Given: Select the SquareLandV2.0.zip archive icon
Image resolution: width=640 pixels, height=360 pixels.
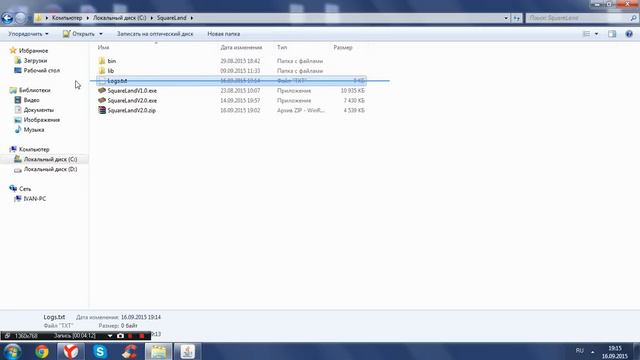Looking at the screenshot, I should (102, 110).
